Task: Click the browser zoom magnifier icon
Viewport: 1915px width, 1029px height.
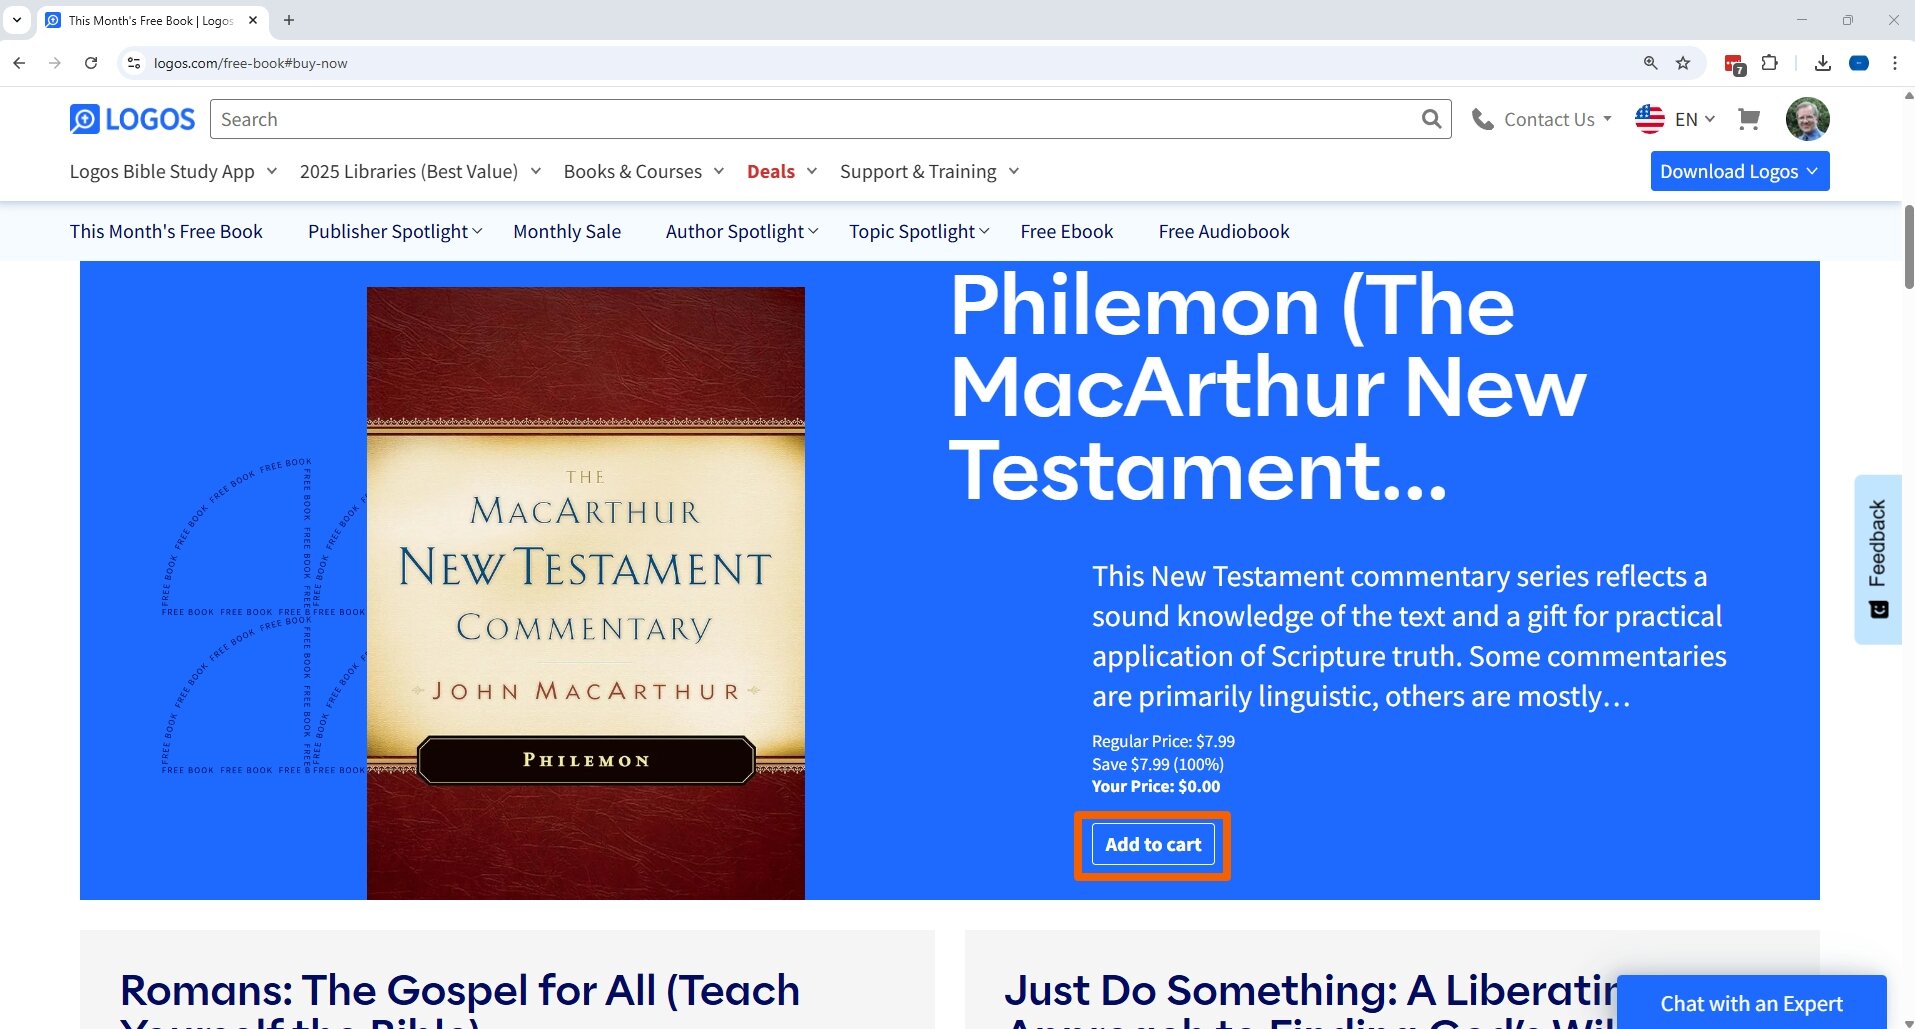Action: pos(1650,63)
